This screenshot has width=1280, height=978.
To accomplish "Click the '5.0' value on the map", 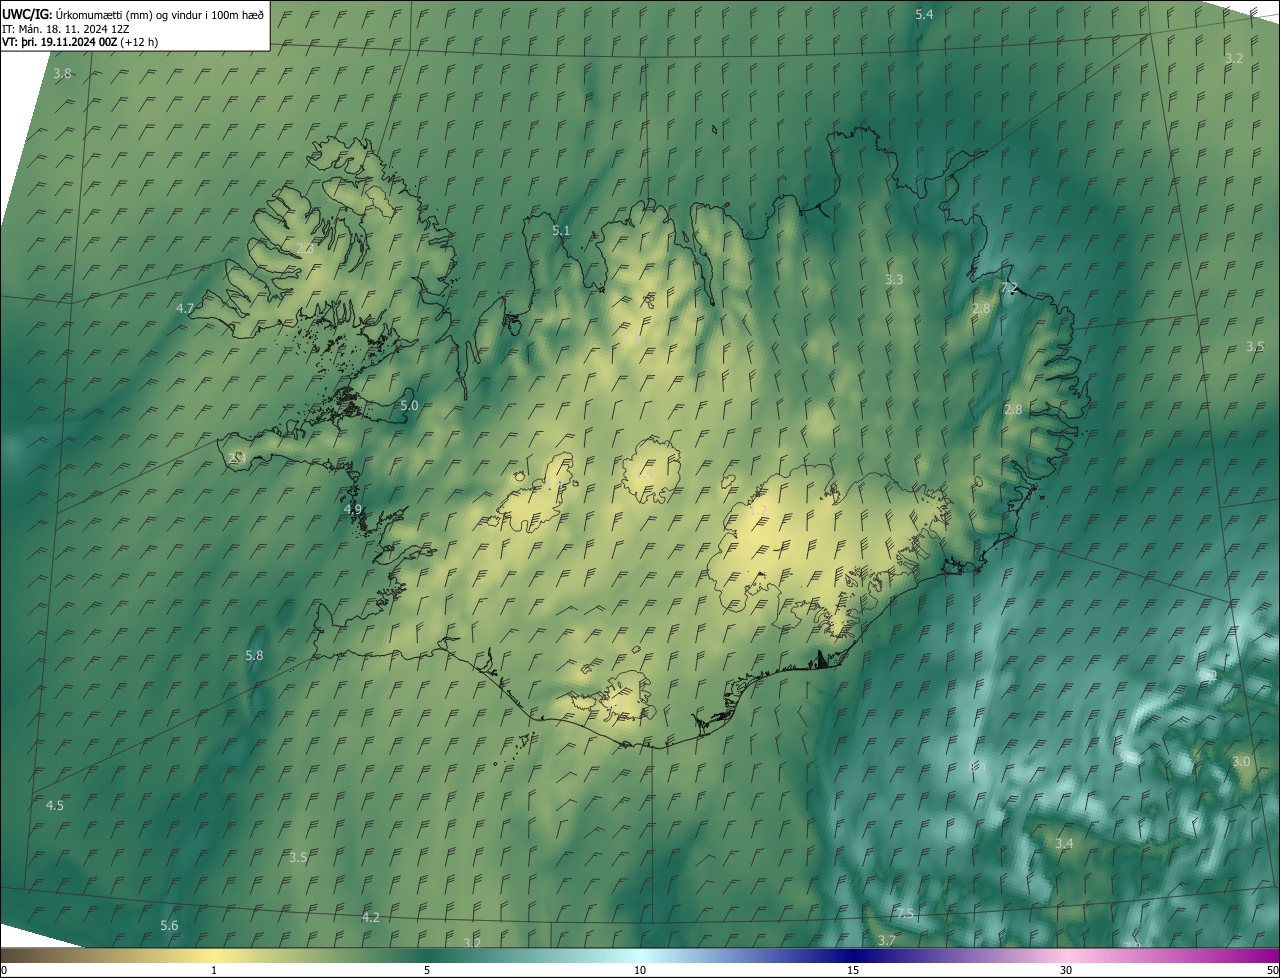I will coord(409,406).
